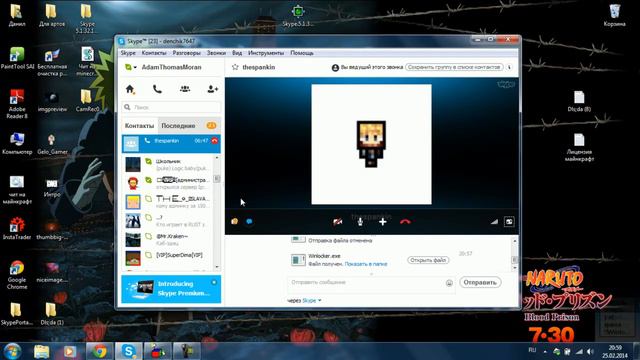
Task: Click the taskbar clock showing 20:59
Action: 615,351
